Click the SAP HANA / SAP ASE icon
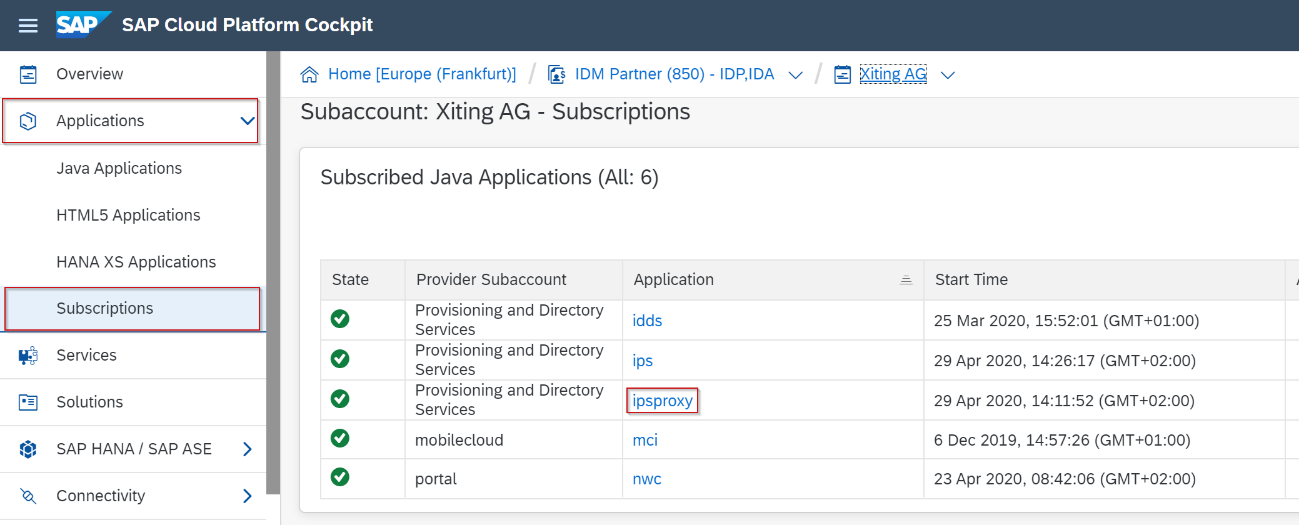 click(28, 449)
